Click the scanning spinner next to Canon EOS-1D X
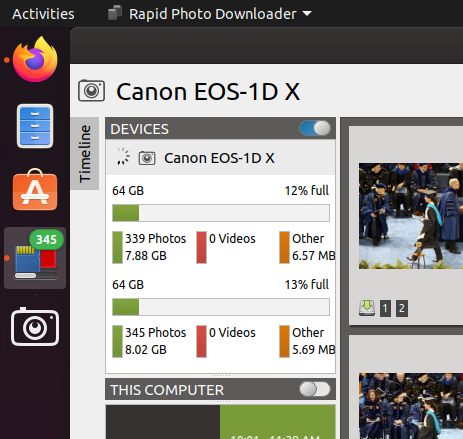 [123, 156]
